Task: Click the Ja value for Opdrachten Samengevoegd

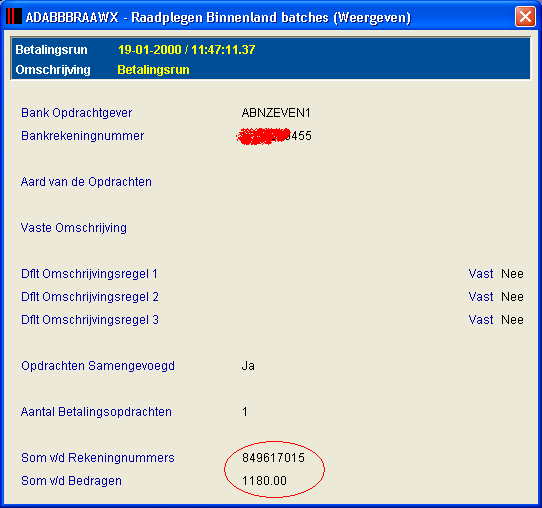Action: click(x=248, y=366)
